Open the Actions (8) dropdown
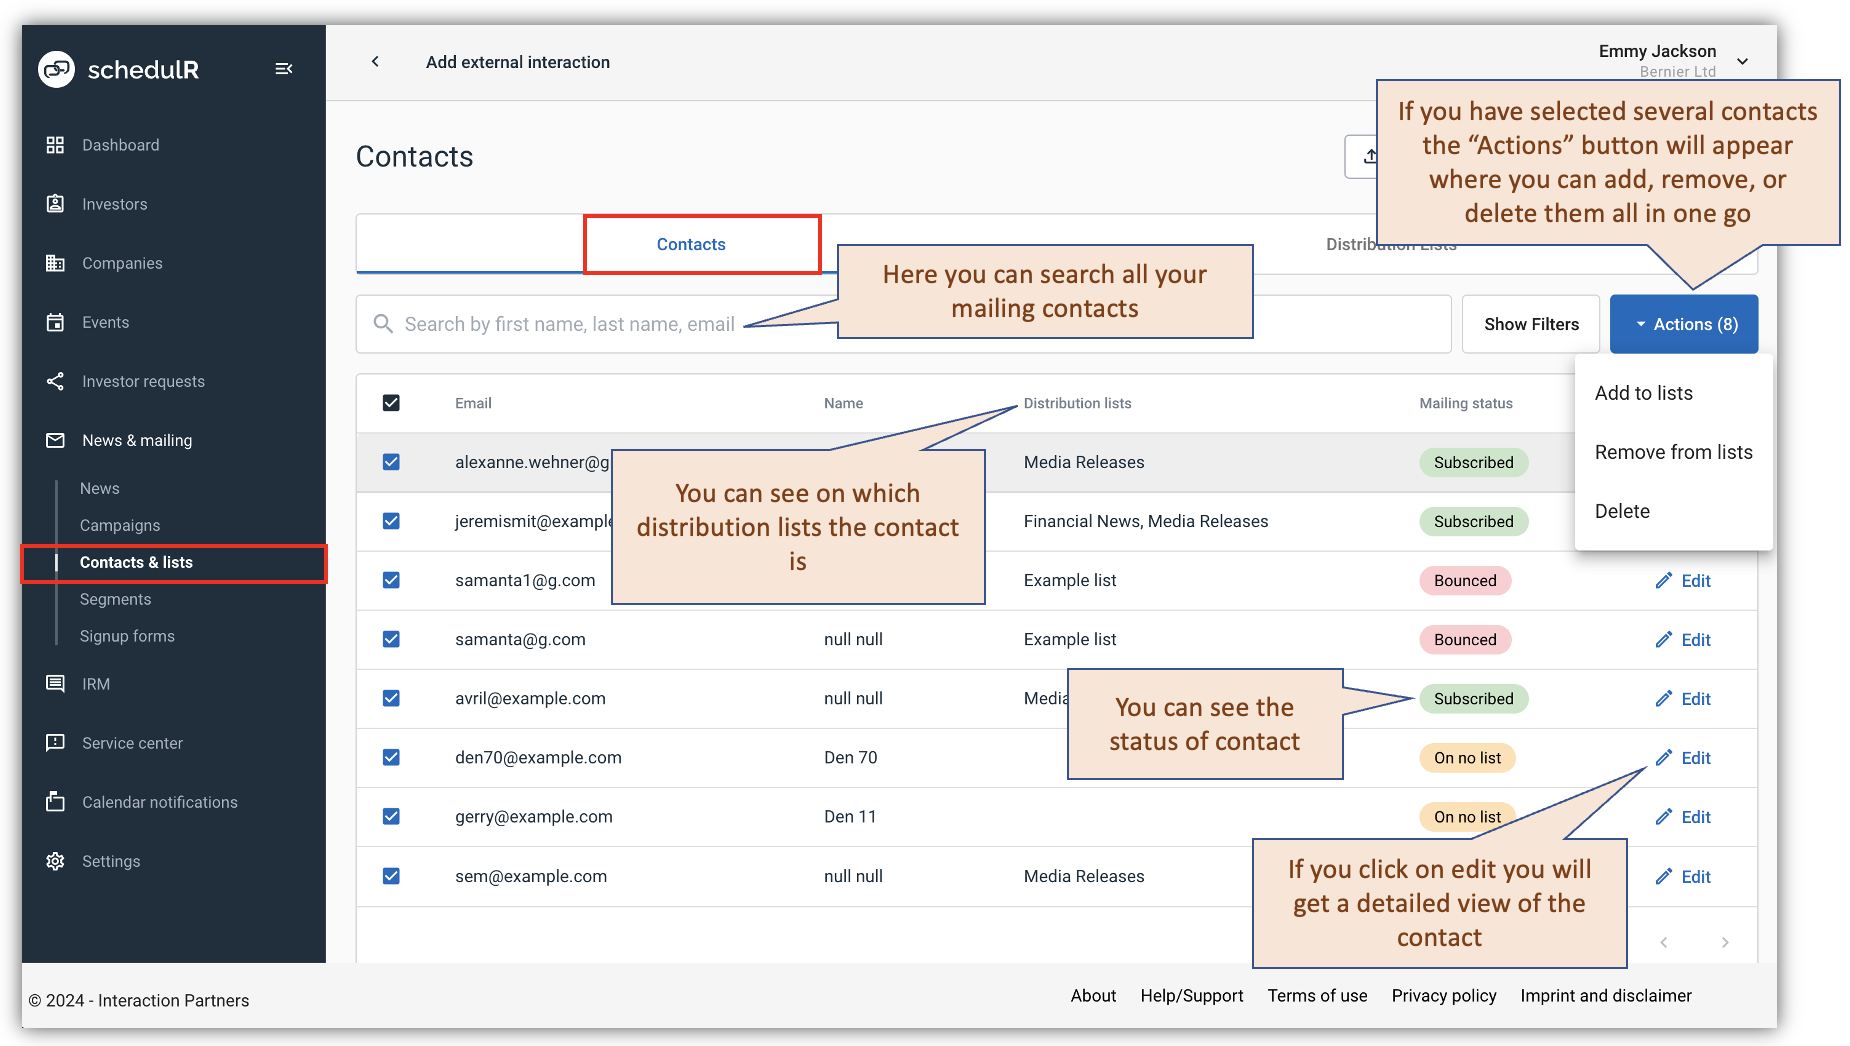This screenshot has width=1850, height=1046. [x=1684, y=323]
